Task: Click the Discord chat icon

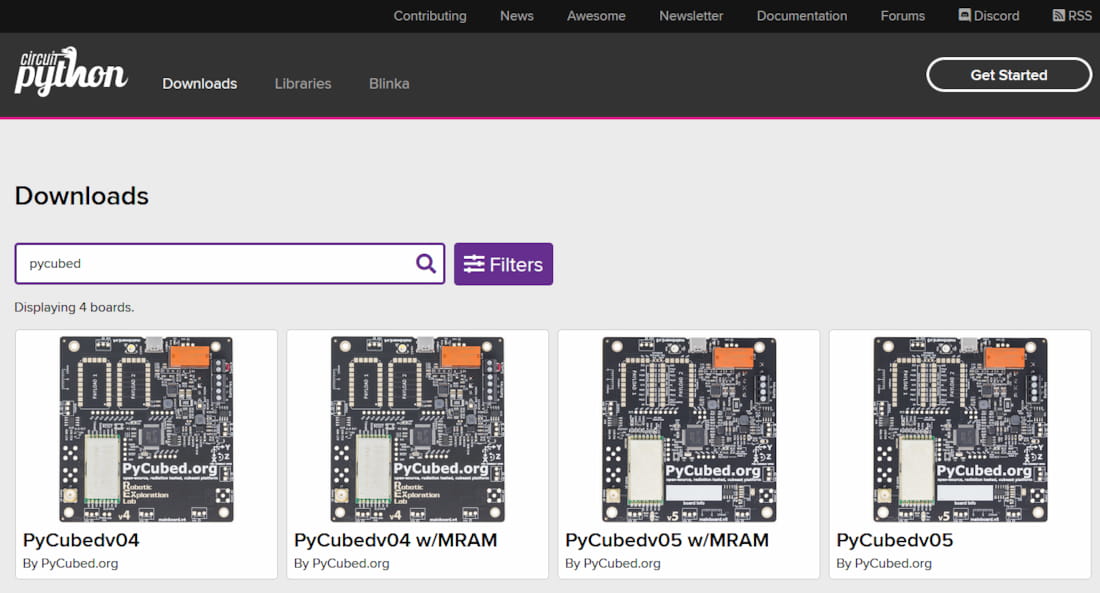Action: pos(965,15)
